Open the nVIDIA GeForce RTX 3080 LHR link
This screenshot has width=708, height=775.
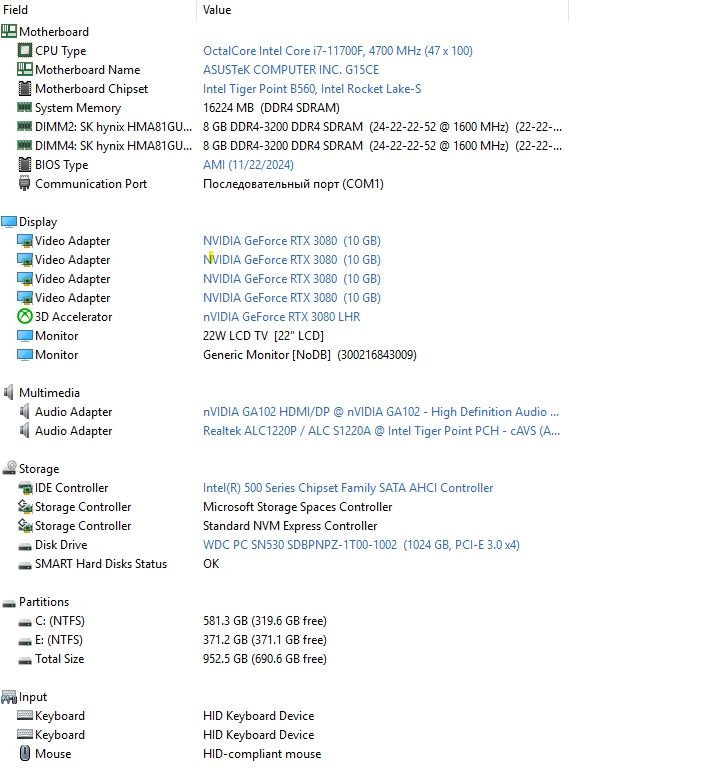[x=281, y=317]
